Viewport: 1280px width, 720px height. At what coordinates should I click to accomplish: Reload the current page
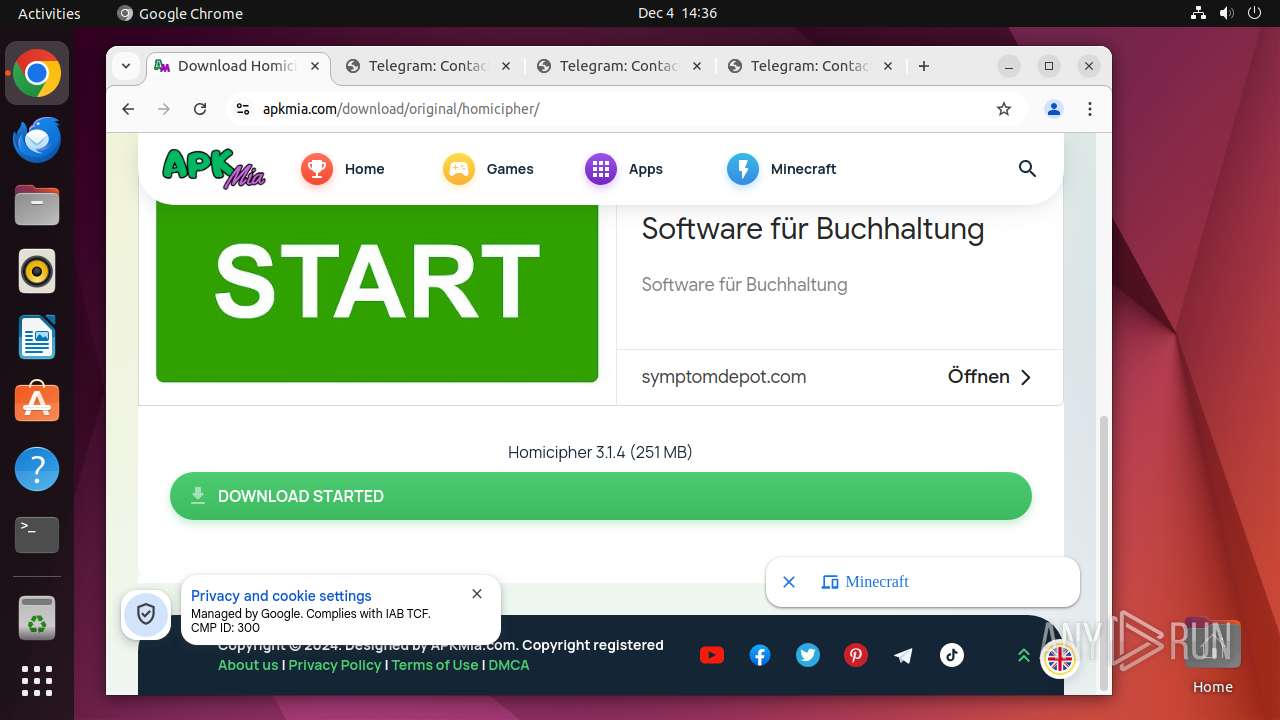click(200, 109)
